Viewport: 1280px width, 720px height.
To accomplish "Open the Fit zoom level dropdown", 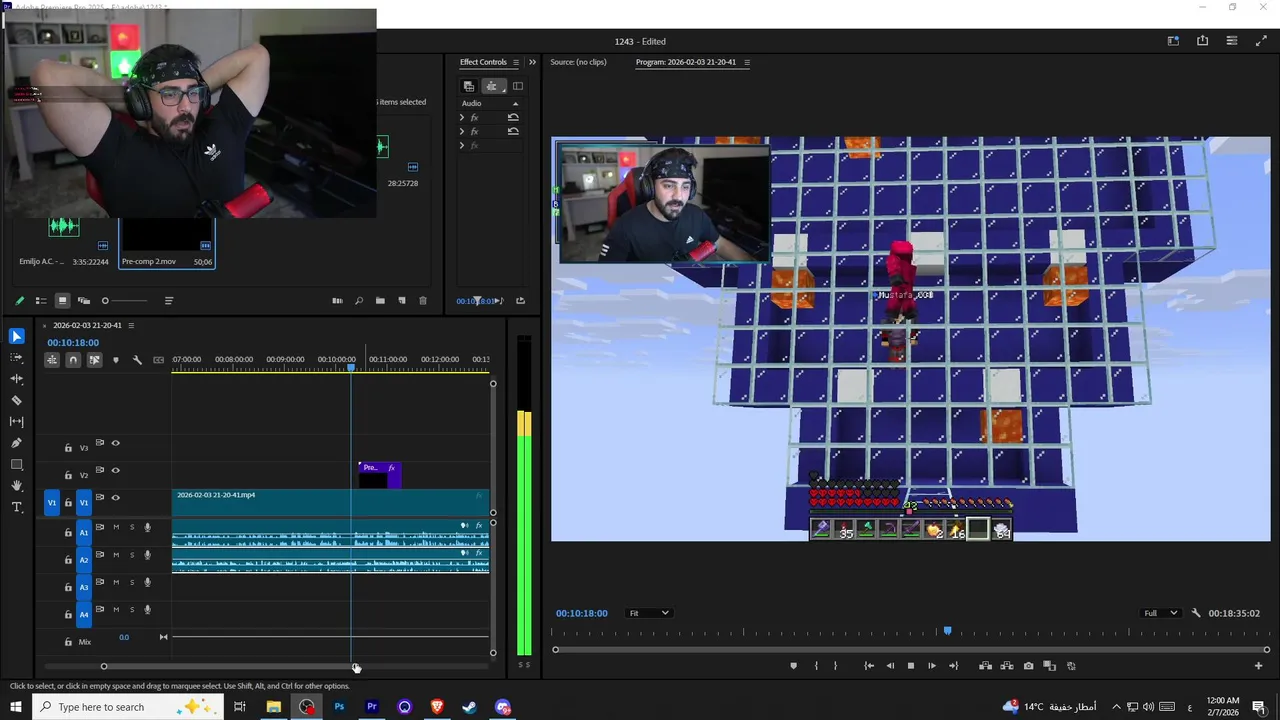I will pos(648,613).
